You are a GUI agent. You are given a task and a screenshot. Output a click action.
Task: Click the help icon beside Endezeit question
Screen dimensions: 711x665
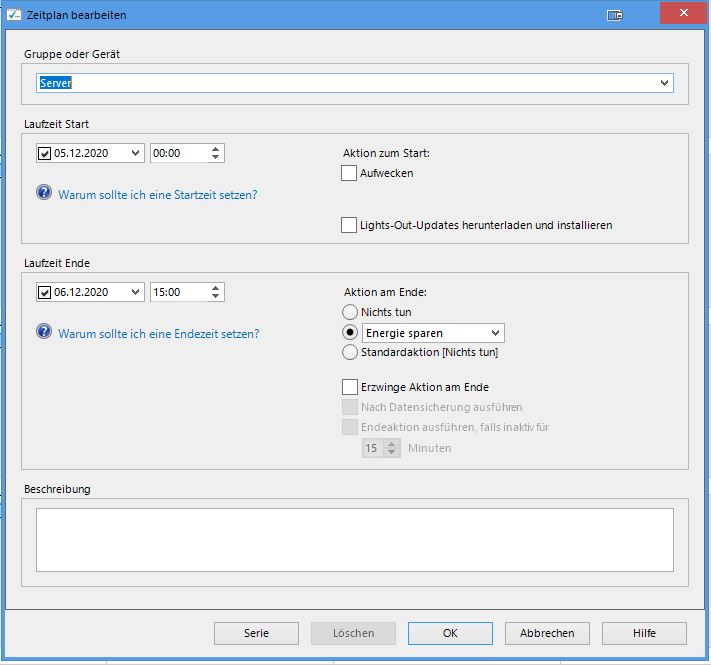(x=44, y=332)
